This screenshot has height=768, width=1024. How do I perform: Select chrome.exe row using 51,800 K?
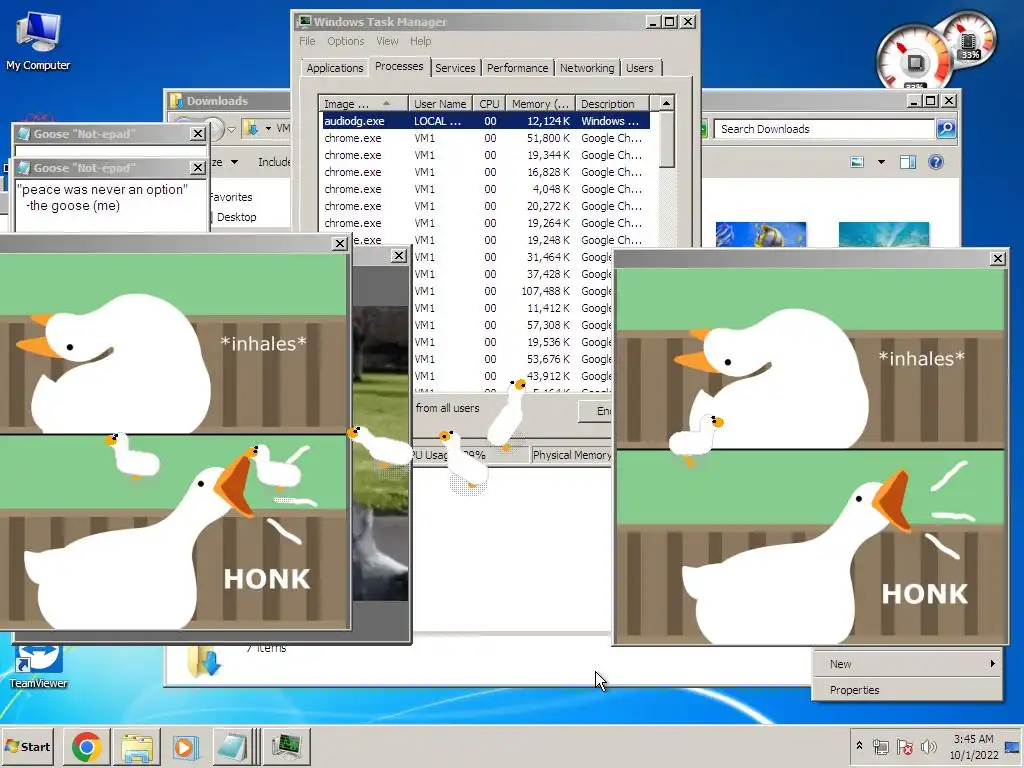coord(485,138)
